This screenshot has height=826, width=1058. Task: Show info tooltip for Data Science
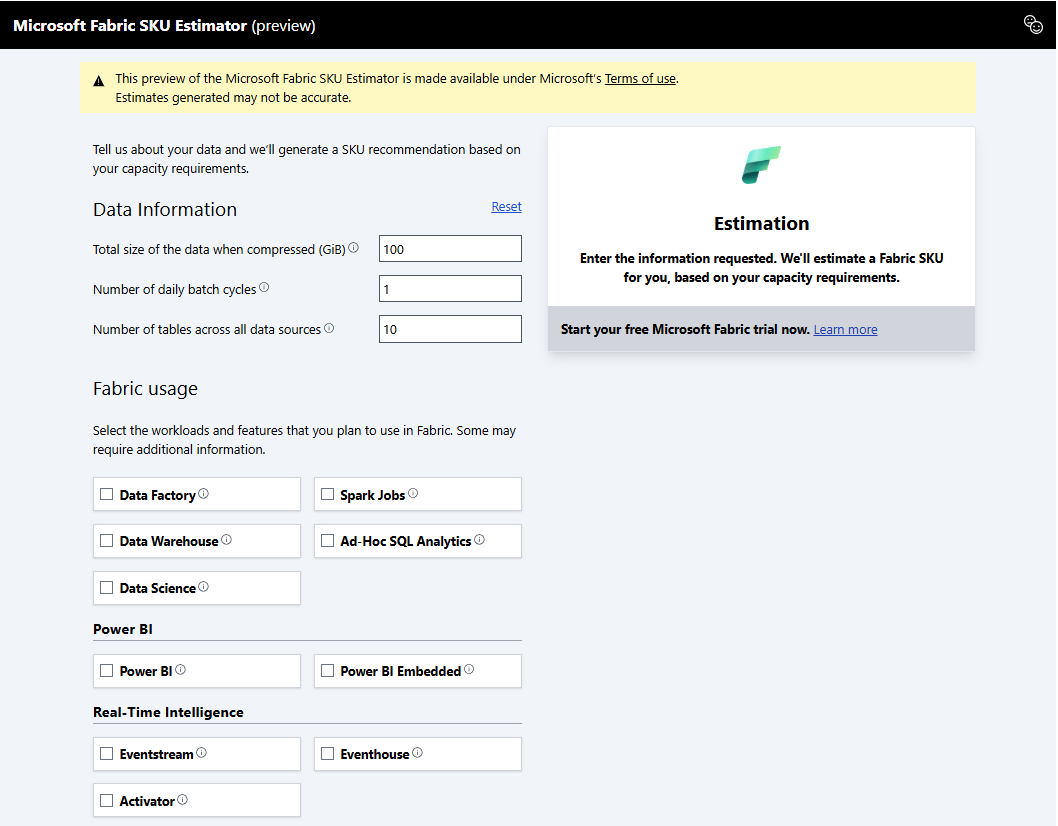click(x=204, y=586)
